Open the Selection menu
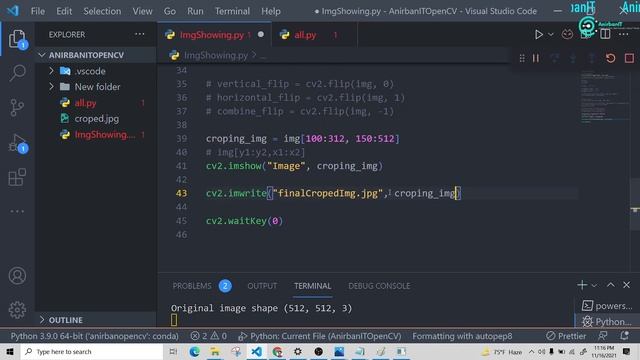Screen dimensions: 640x360 coord(102,11)
